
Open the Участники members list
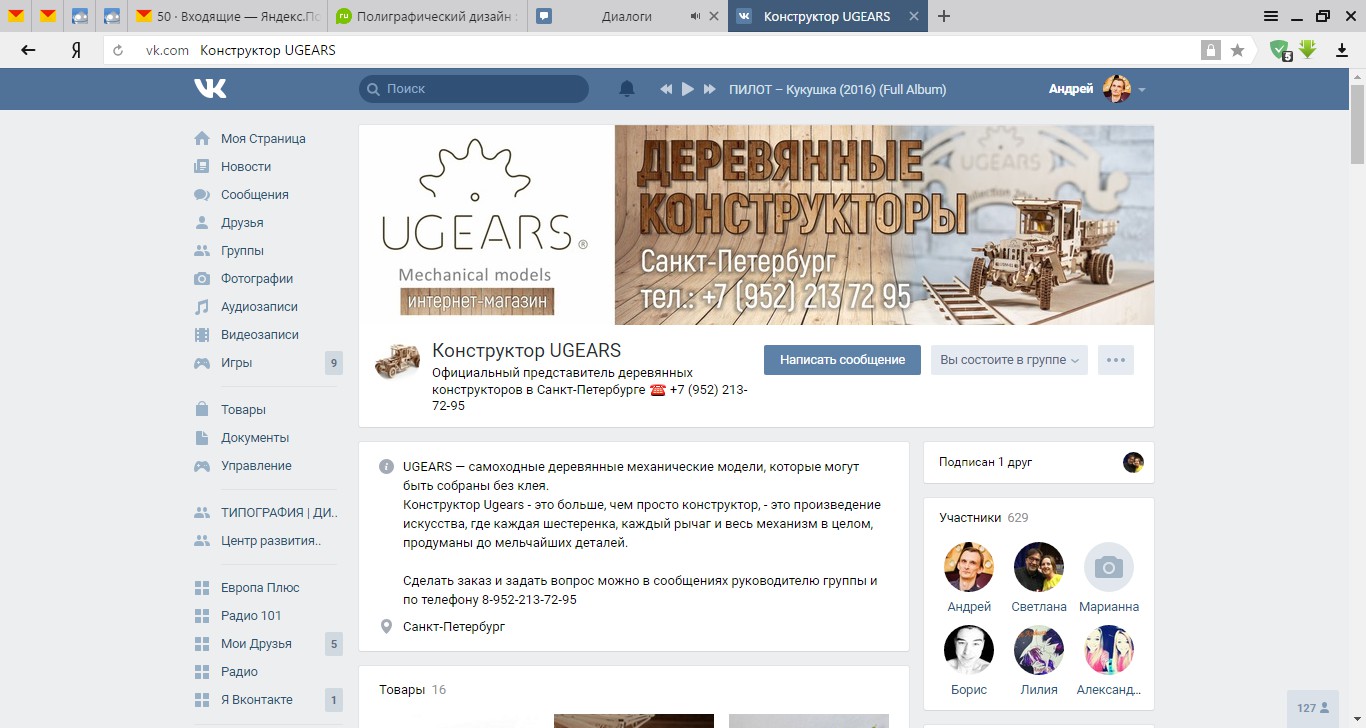point(984,518)
